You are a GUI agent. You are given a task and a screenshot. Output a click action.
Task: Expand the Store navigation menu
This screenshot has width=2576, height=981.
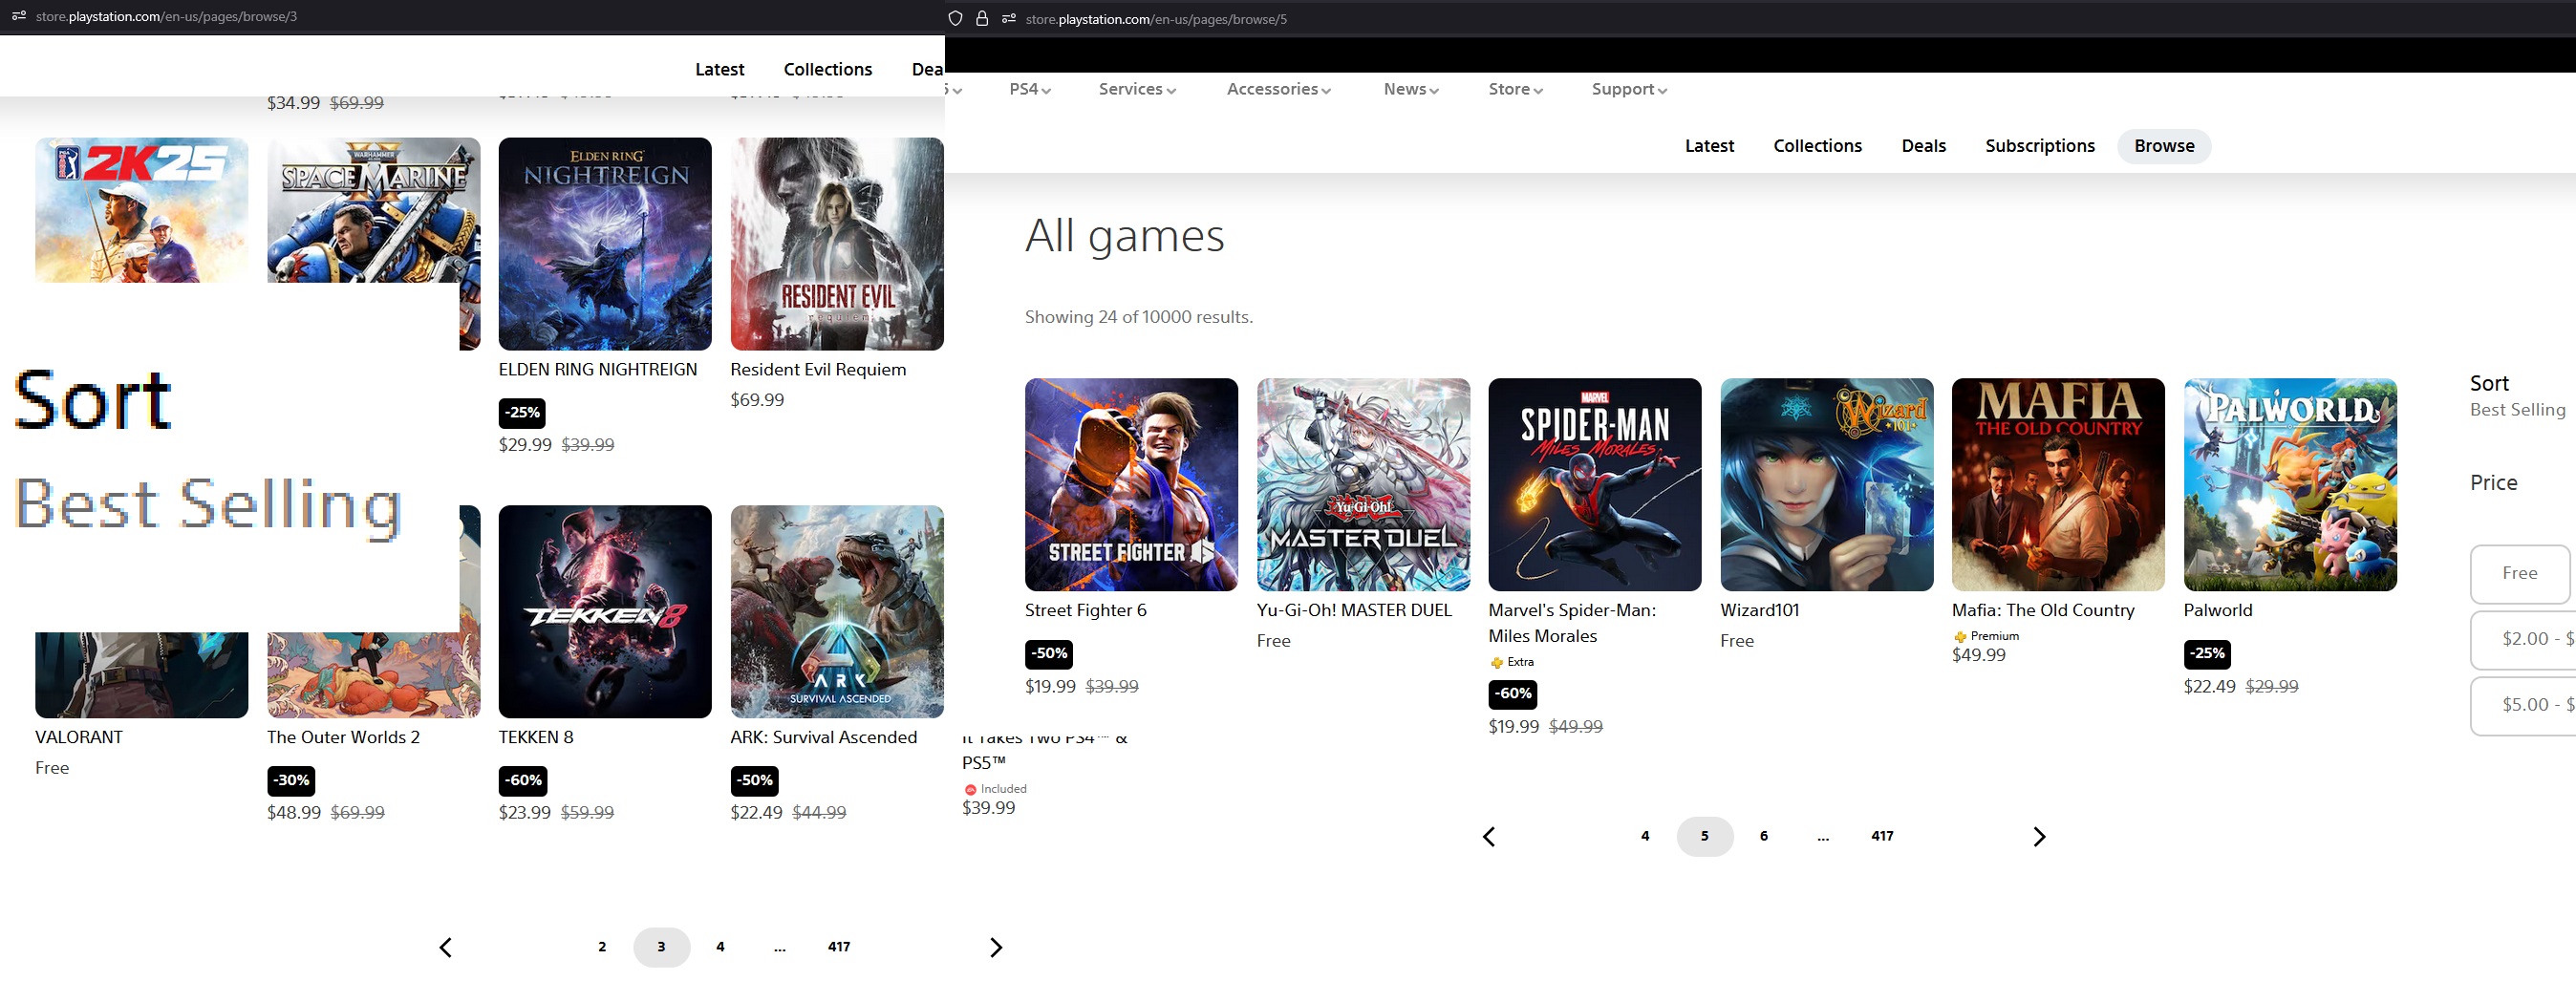pos(1515,89)
